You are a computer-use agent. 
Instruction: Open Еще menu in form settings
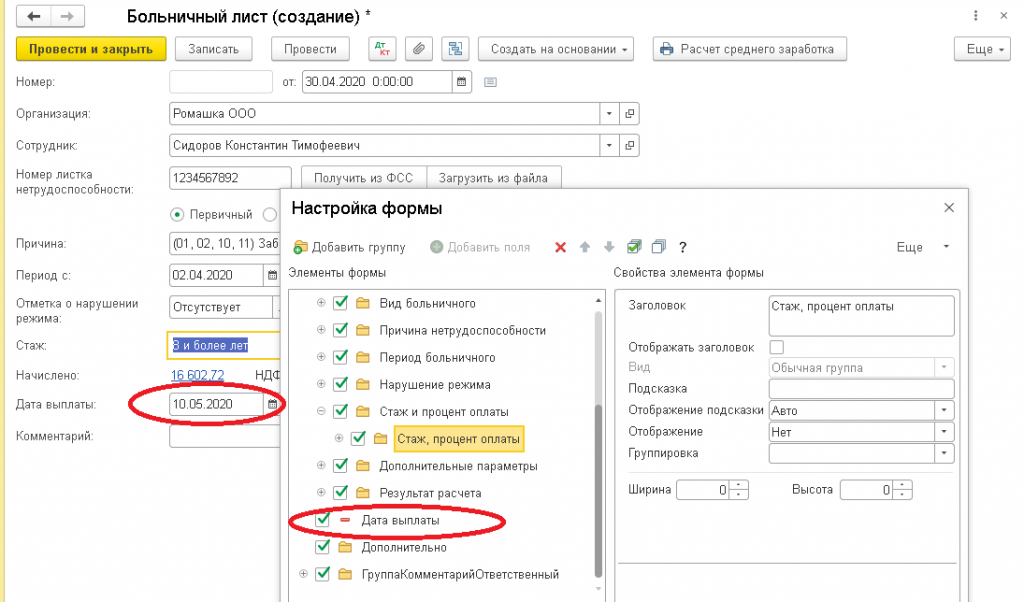coord(923,247)
